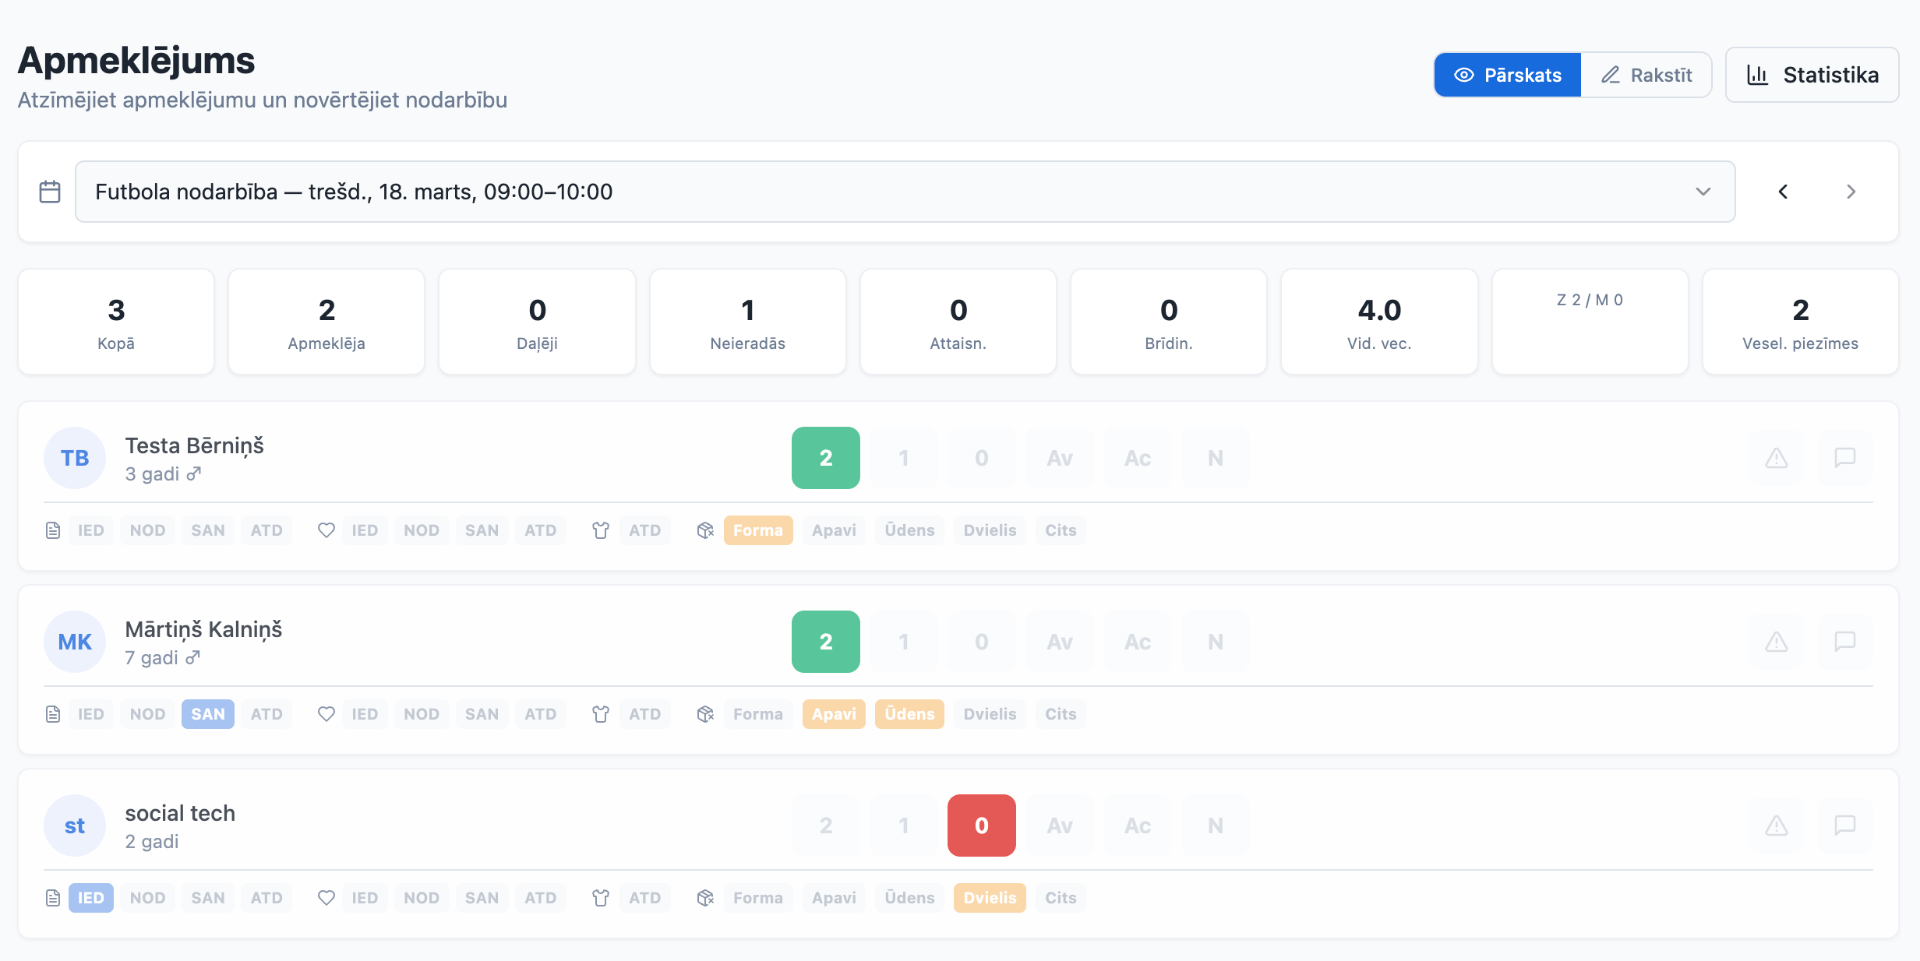Switch to the Rakstīt tab
This screenshot has height=961, width=1920.
tap(1646, 75)
